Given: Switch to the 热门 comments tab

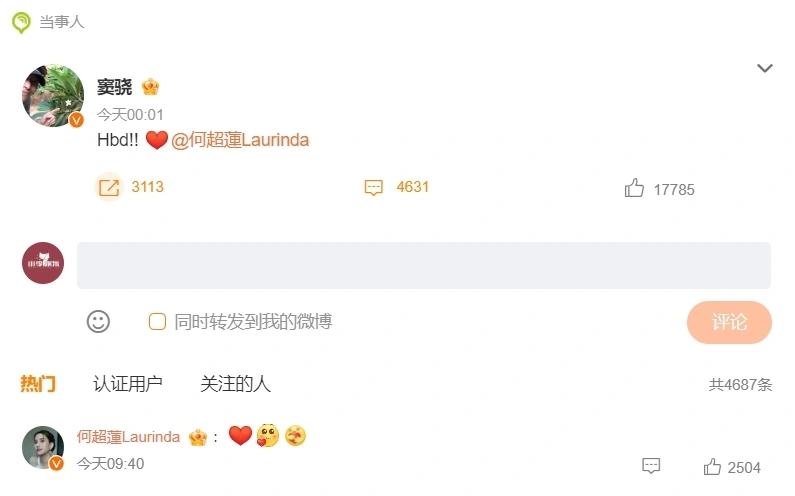Looking at the screenshot, I should click(38, 383).
